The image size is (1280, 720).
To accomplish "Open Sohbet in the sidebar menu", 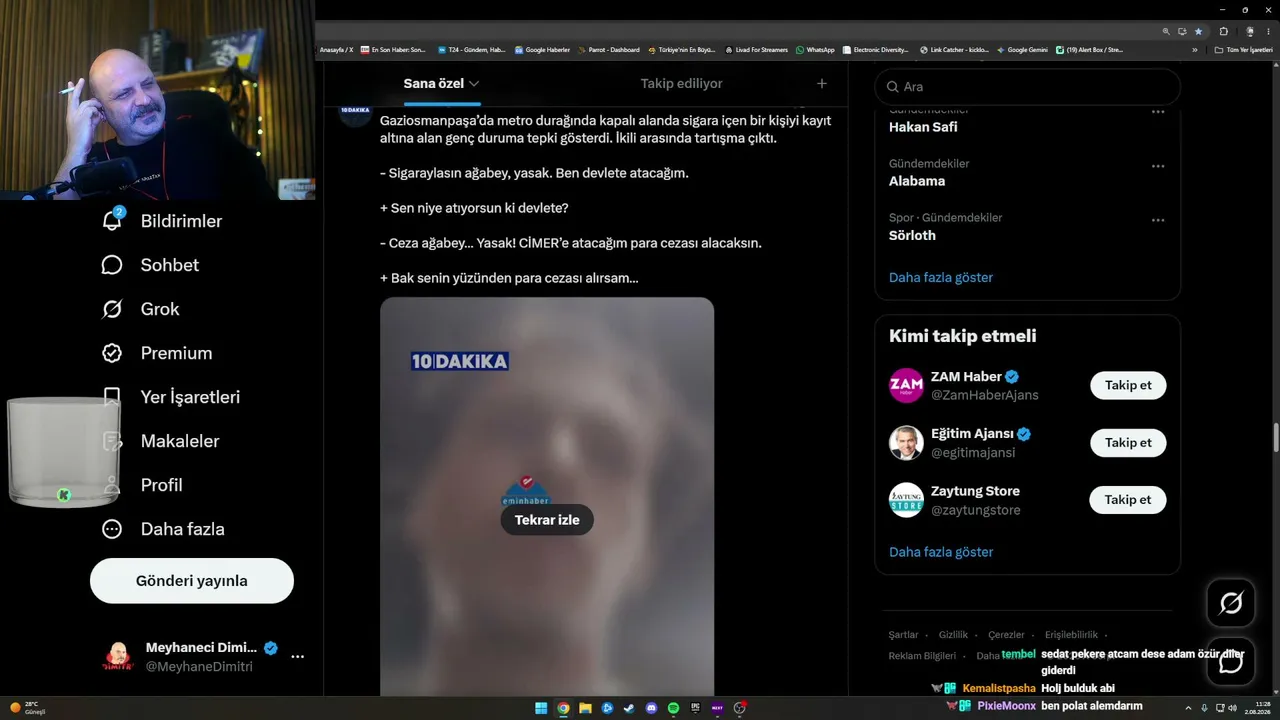I will tap(150, 265).
